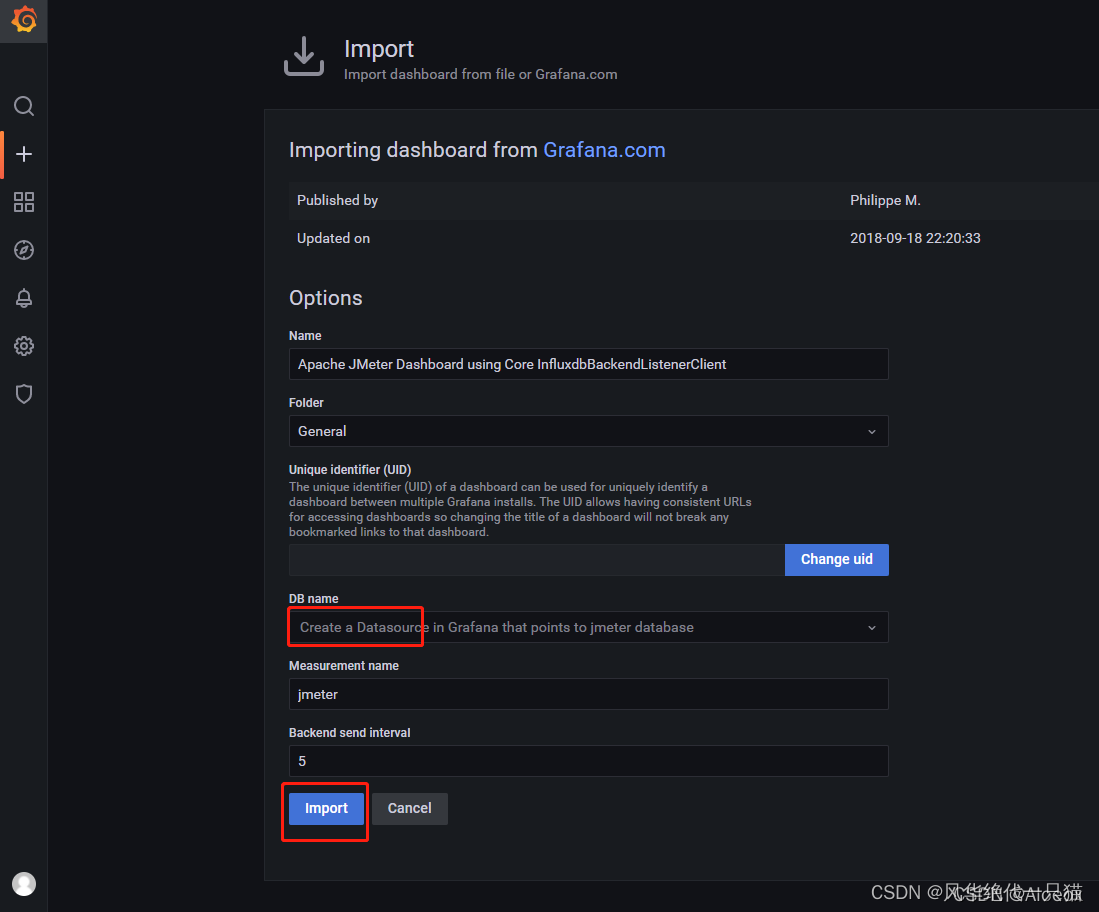Click the Folder label
1099x912 pixels.
(x=306, y=403)
